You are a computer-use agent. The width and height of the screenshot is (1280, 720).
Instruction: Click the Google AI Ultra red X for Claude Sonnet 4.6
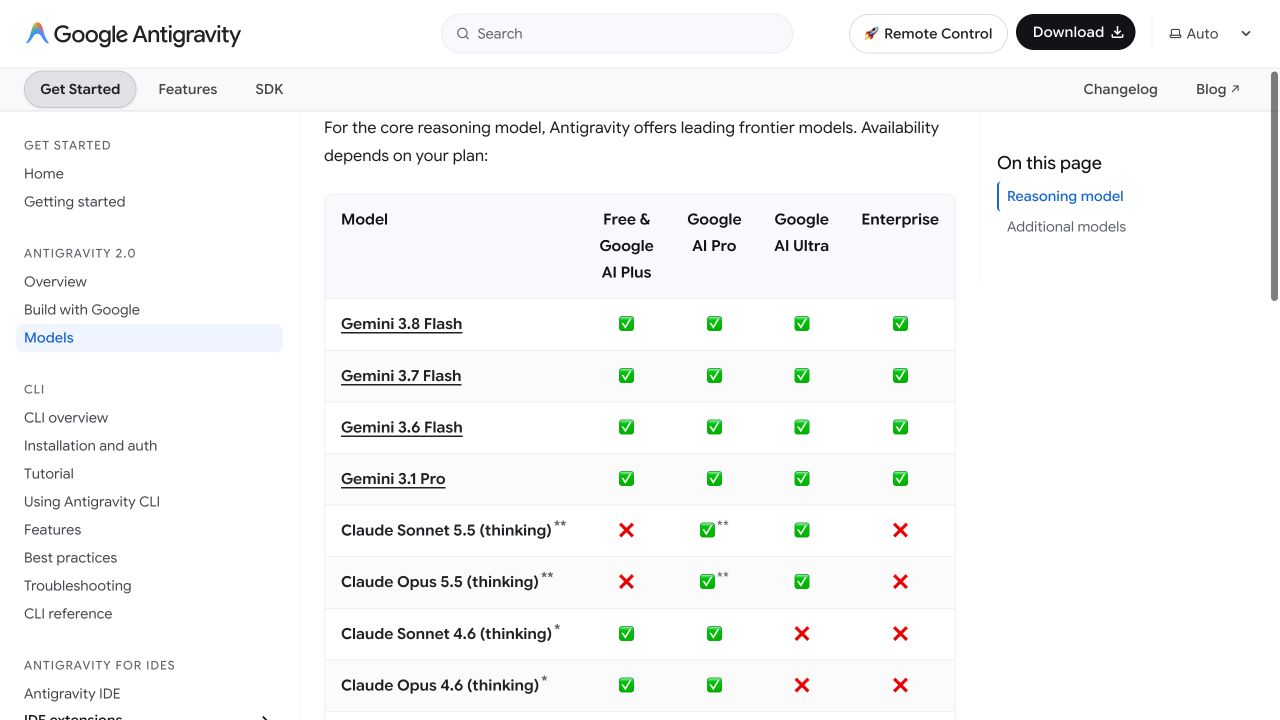(801, 634)
